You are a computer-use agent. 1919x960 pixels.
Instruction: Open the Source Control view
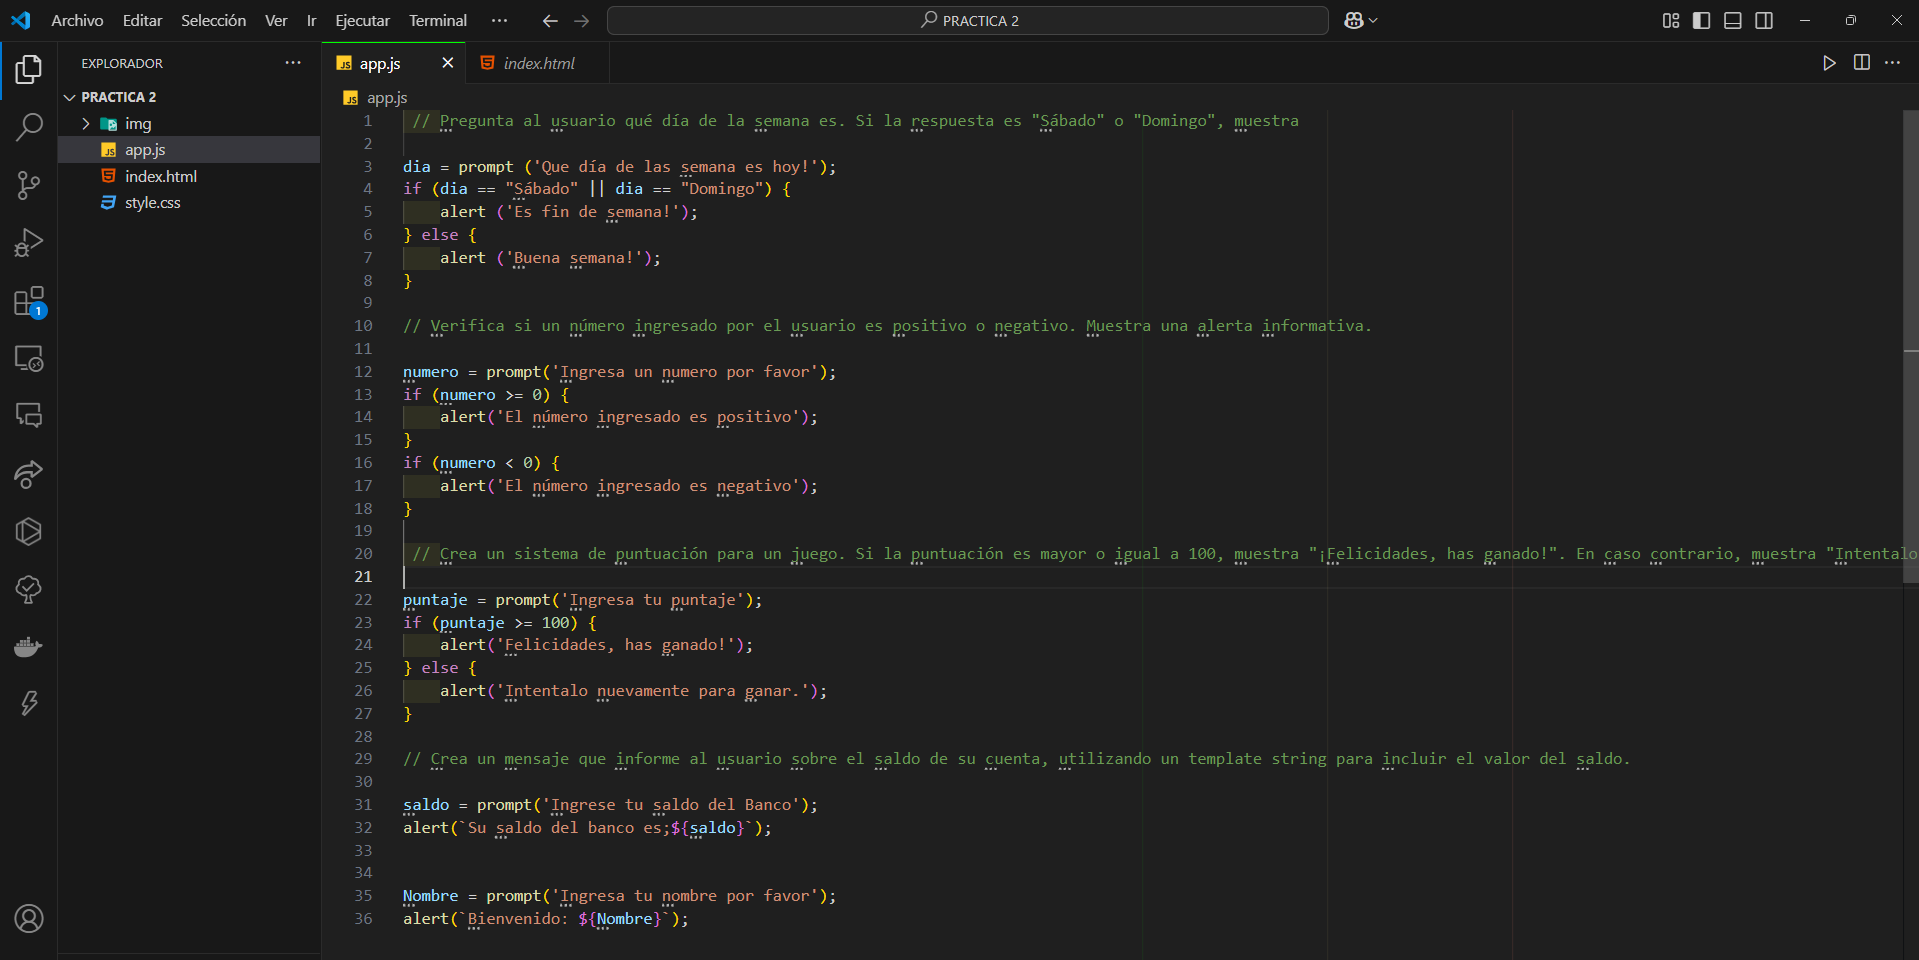pos(29,185)
